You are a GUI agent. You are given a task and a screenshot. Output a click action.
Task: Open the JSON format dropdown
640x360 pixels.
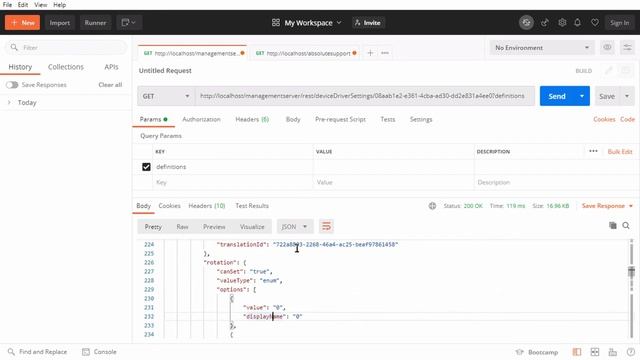[294, 227]
